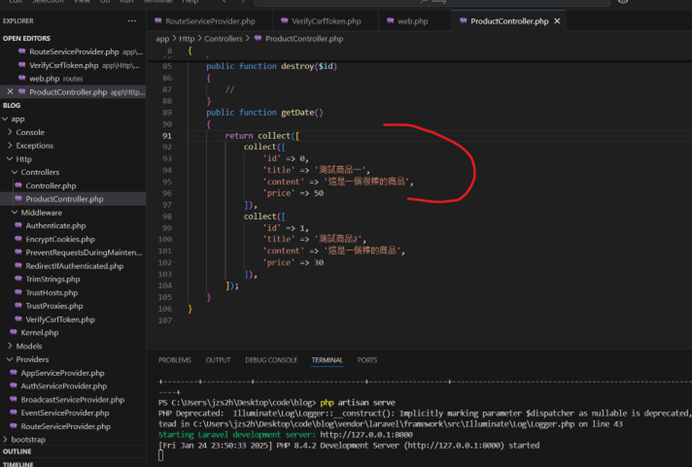Place cursor on 'public function getDate()' line
This screenshot has width=692, height=467.
point(265,113)
